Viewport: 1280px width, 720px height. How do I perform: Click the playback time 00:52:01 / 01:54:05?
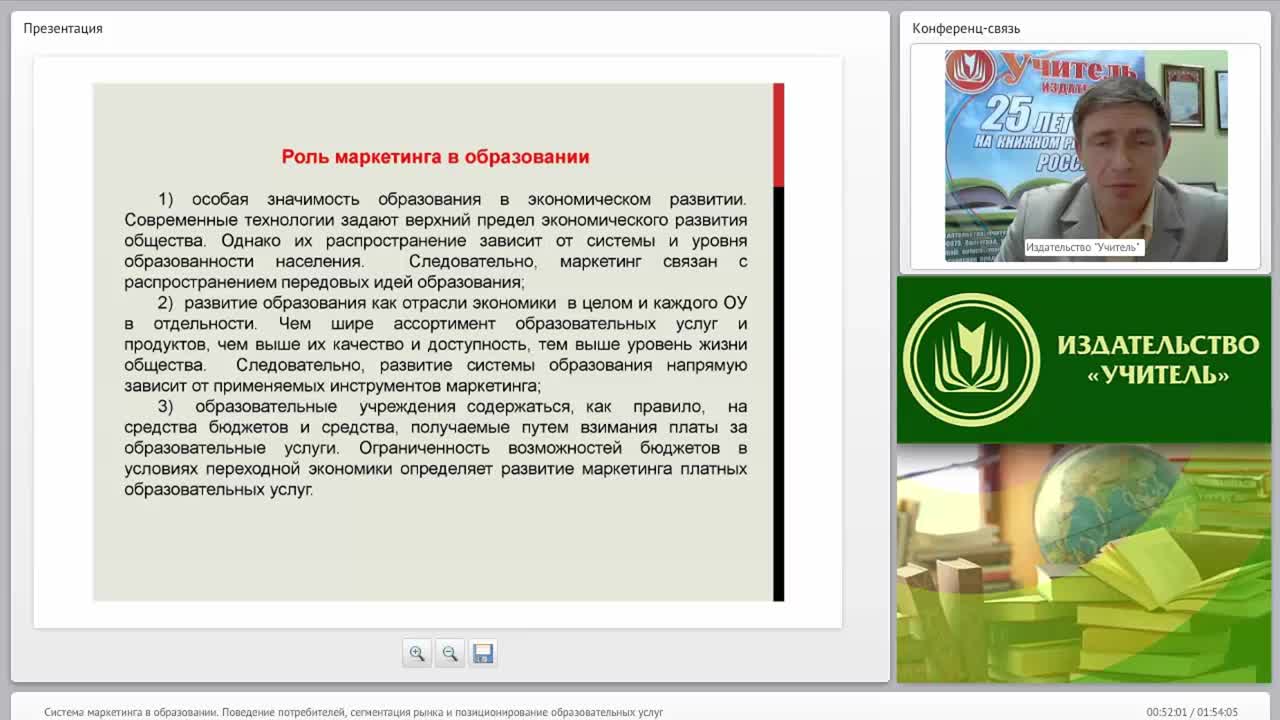(1192, 712)
